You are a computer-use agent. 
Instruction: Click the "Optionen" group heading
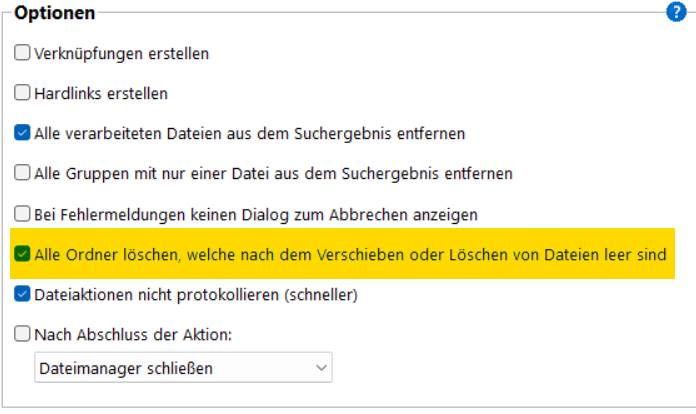coord(55,14)
